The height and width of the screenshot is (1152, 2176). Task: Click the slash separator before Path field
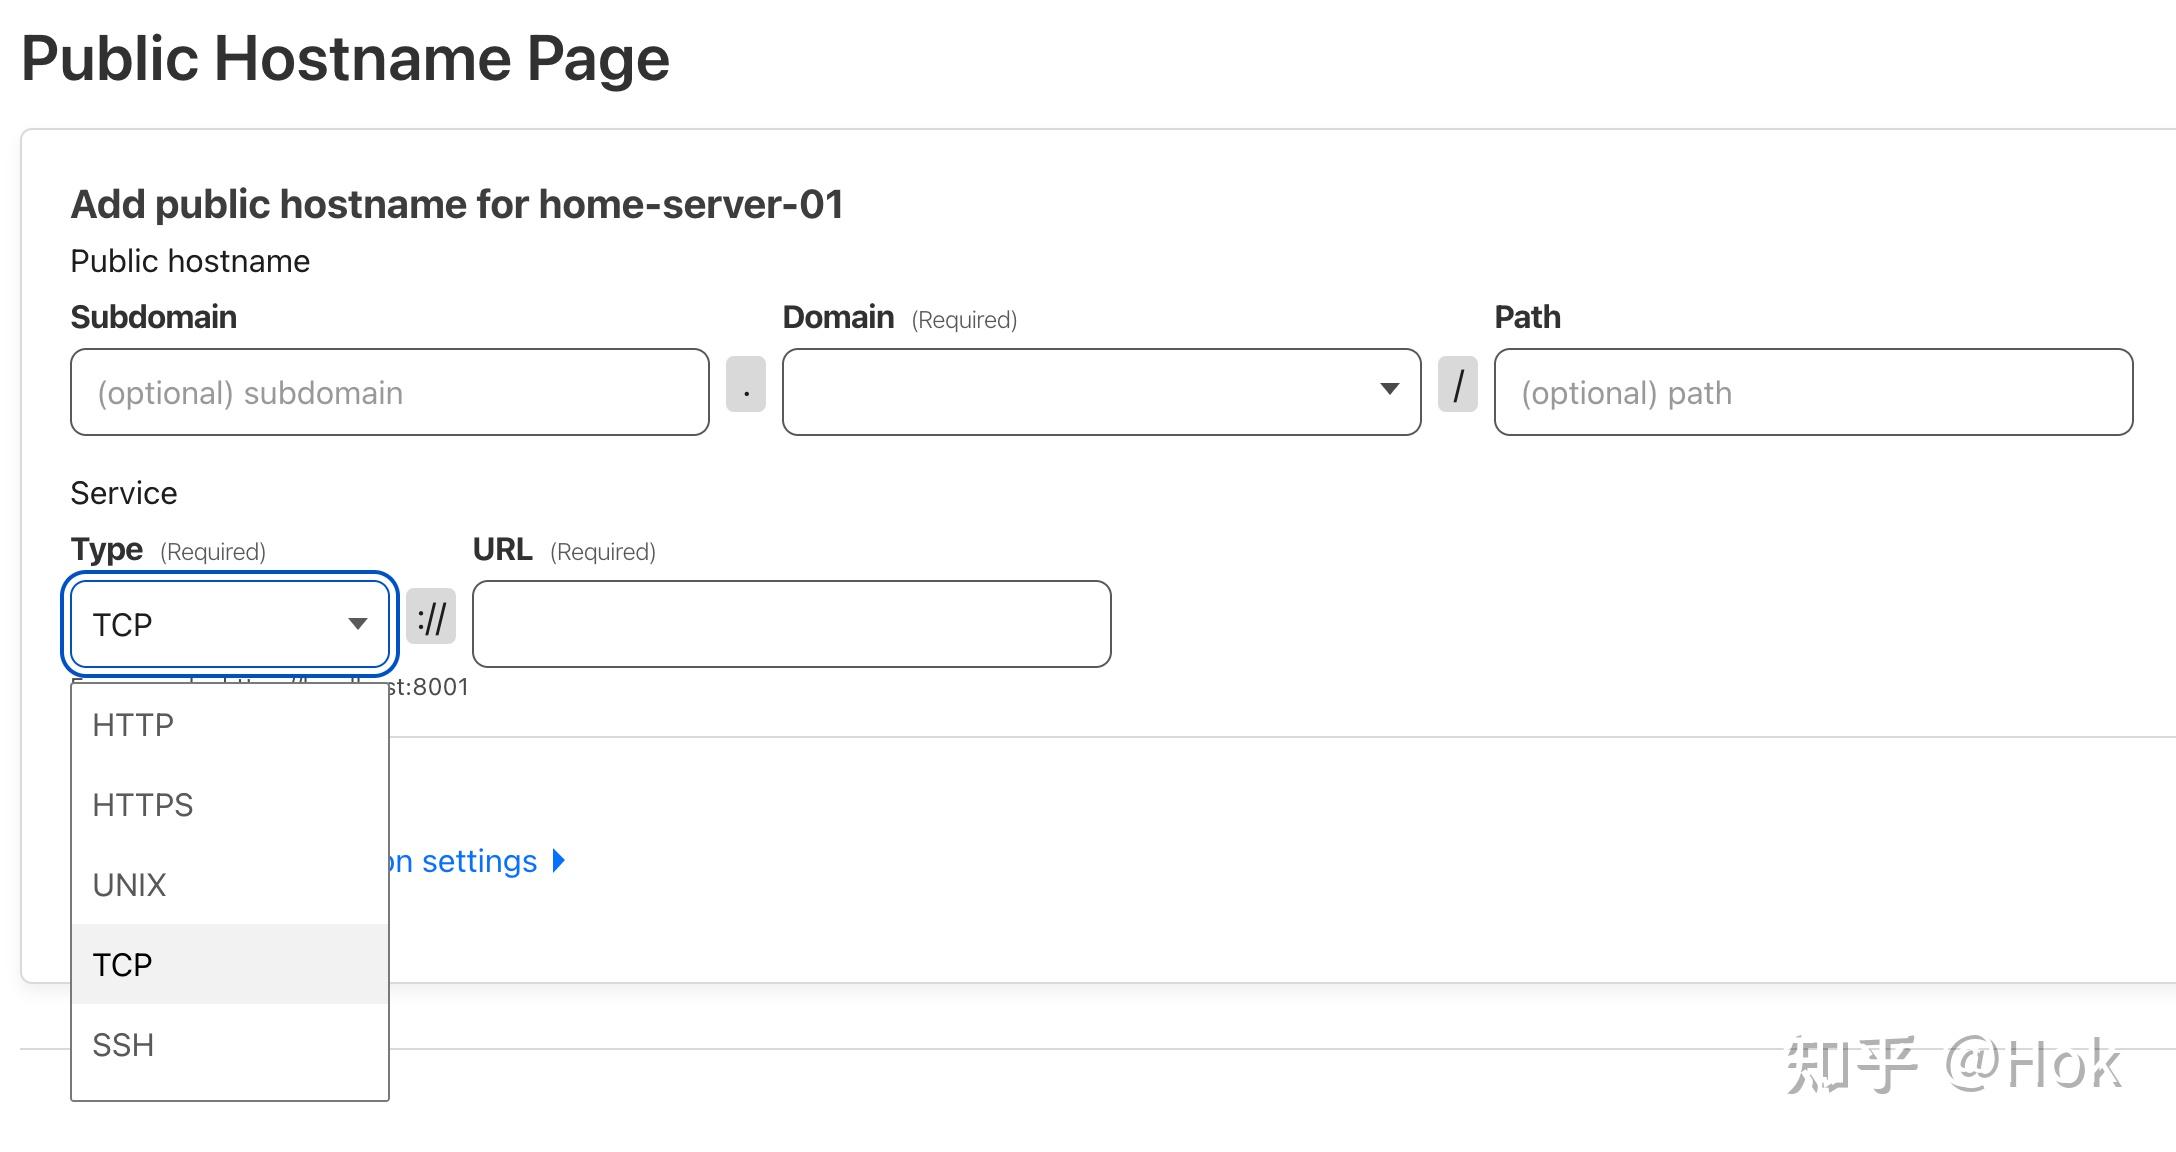pyautogui.click(x=1457, y=384)
